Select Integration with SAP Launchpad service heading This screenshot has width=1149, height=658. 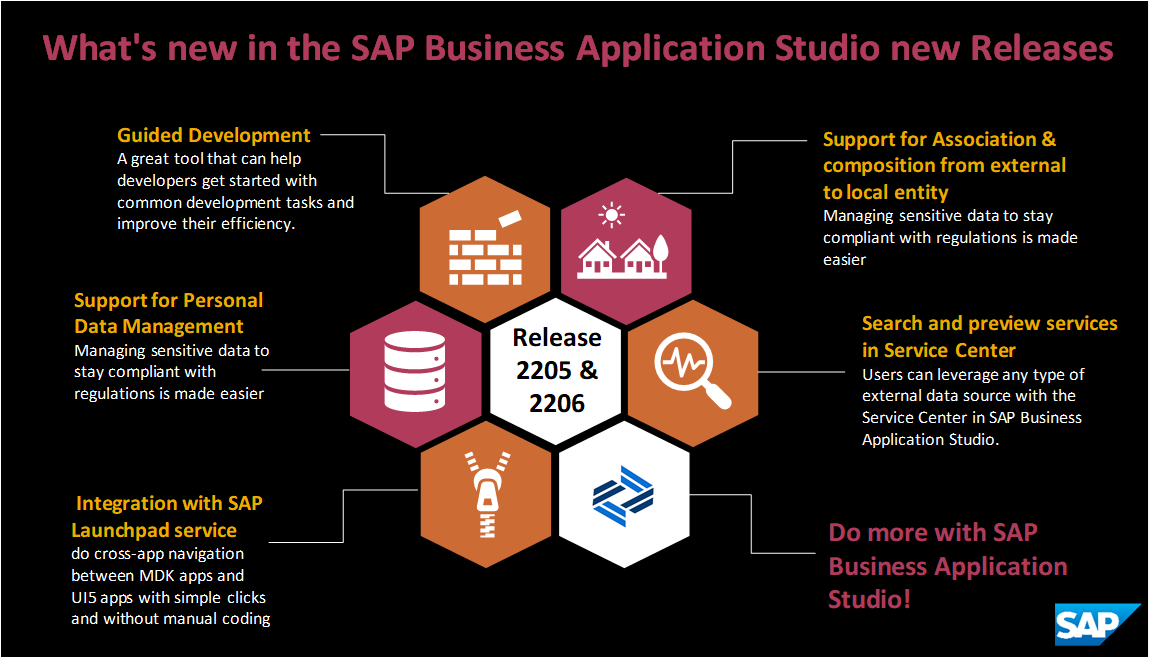coord(167,517)
